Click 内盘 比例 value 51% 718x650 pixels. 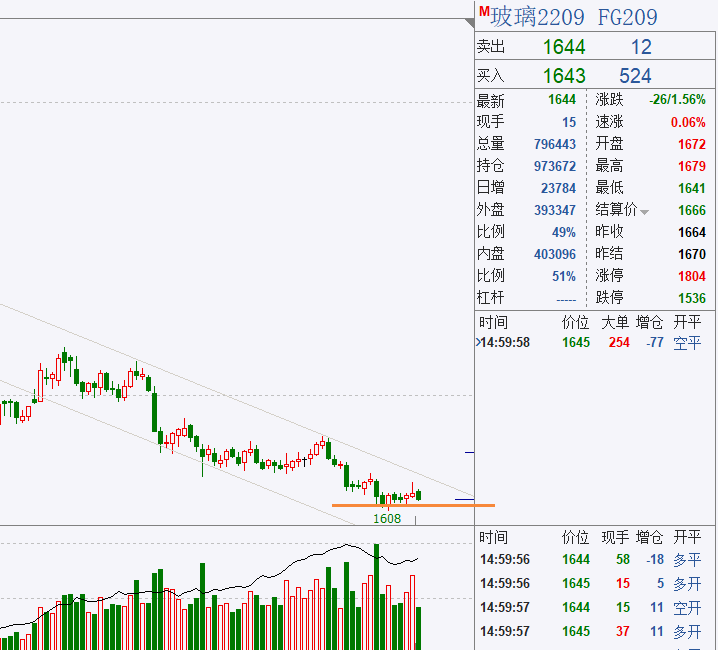tap(564, 276)
